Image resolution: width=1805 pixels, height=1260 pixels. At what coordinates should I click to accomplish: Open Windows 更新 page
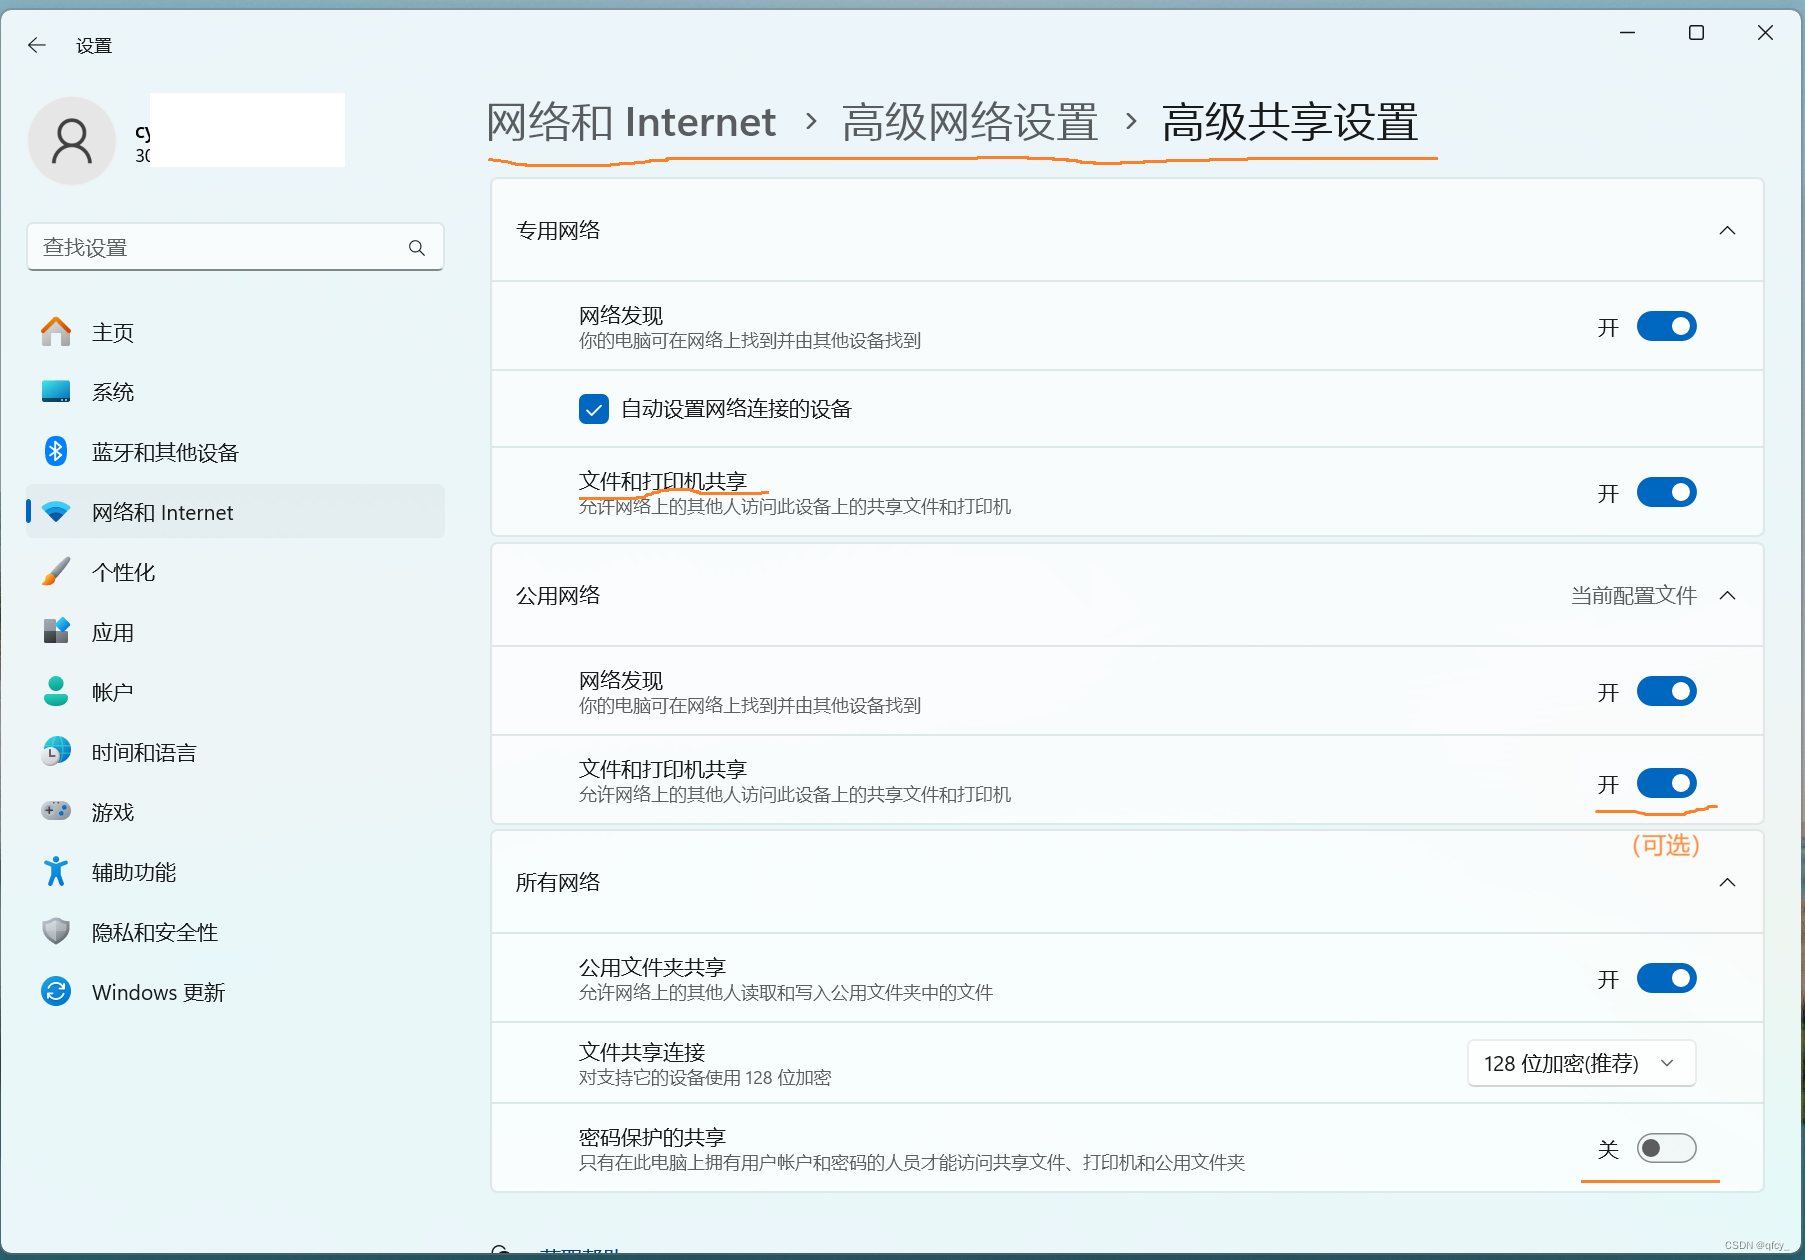click(235, 992)
